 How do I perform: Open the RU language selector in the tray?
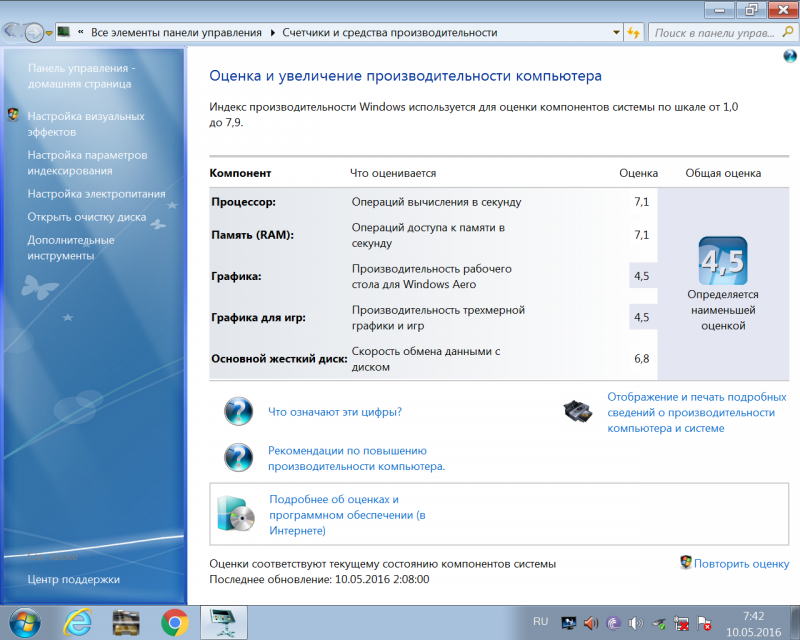coord(540,622)
